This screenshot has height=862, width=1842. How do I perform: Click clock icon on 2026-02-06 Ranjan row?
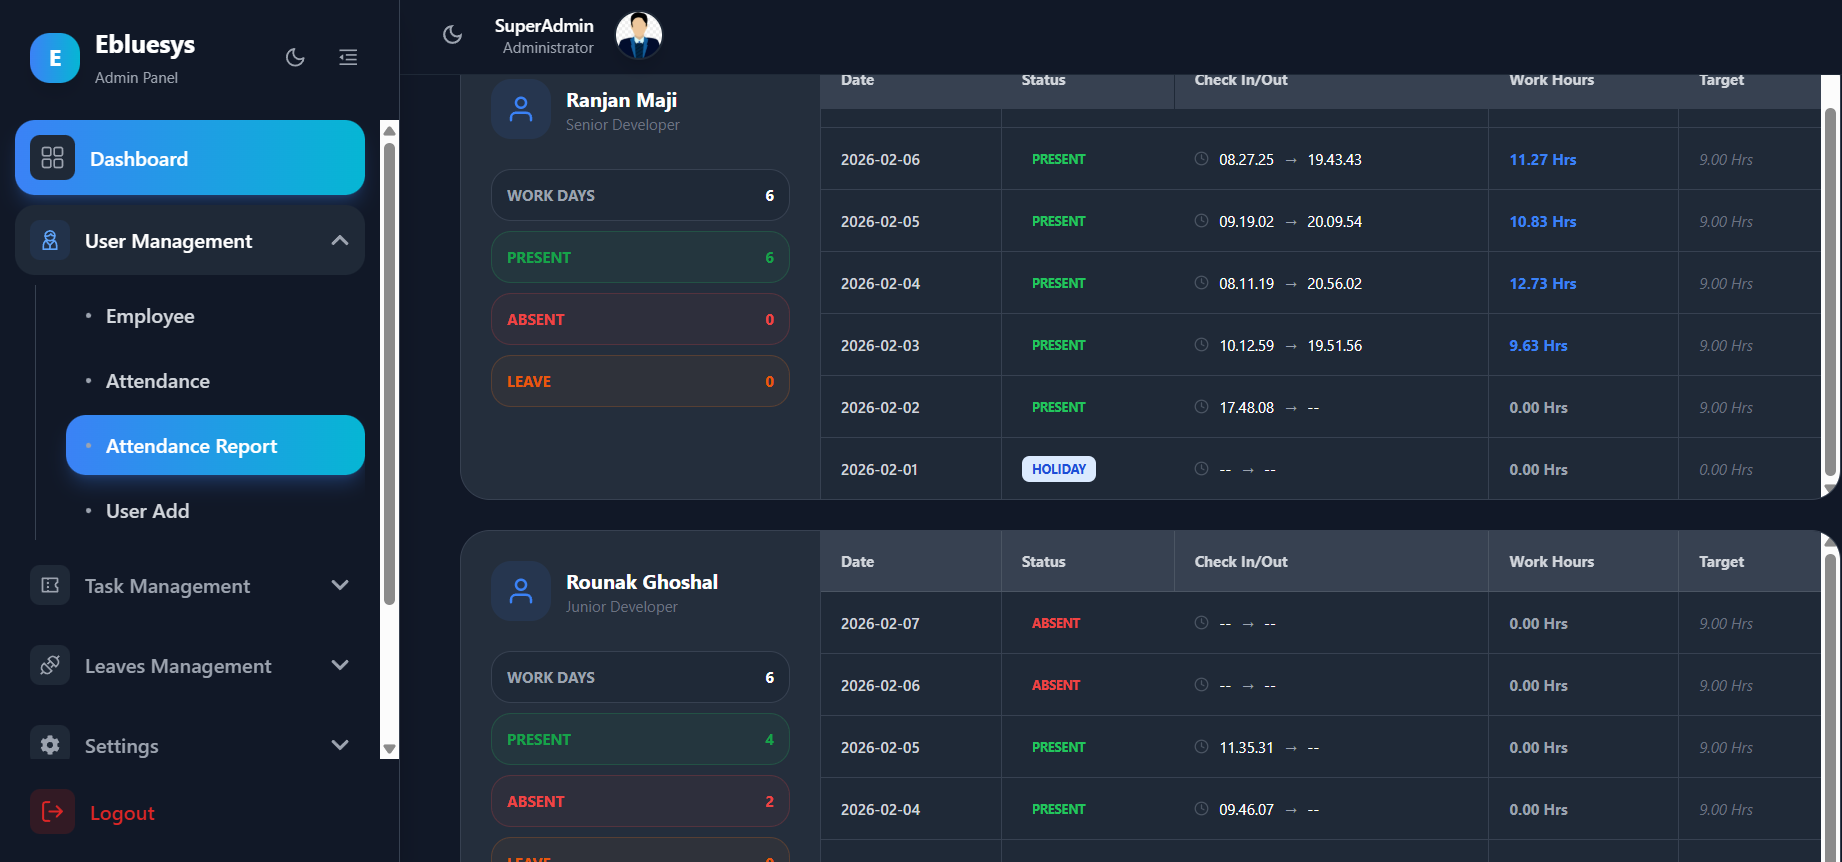pos(1201,159)
